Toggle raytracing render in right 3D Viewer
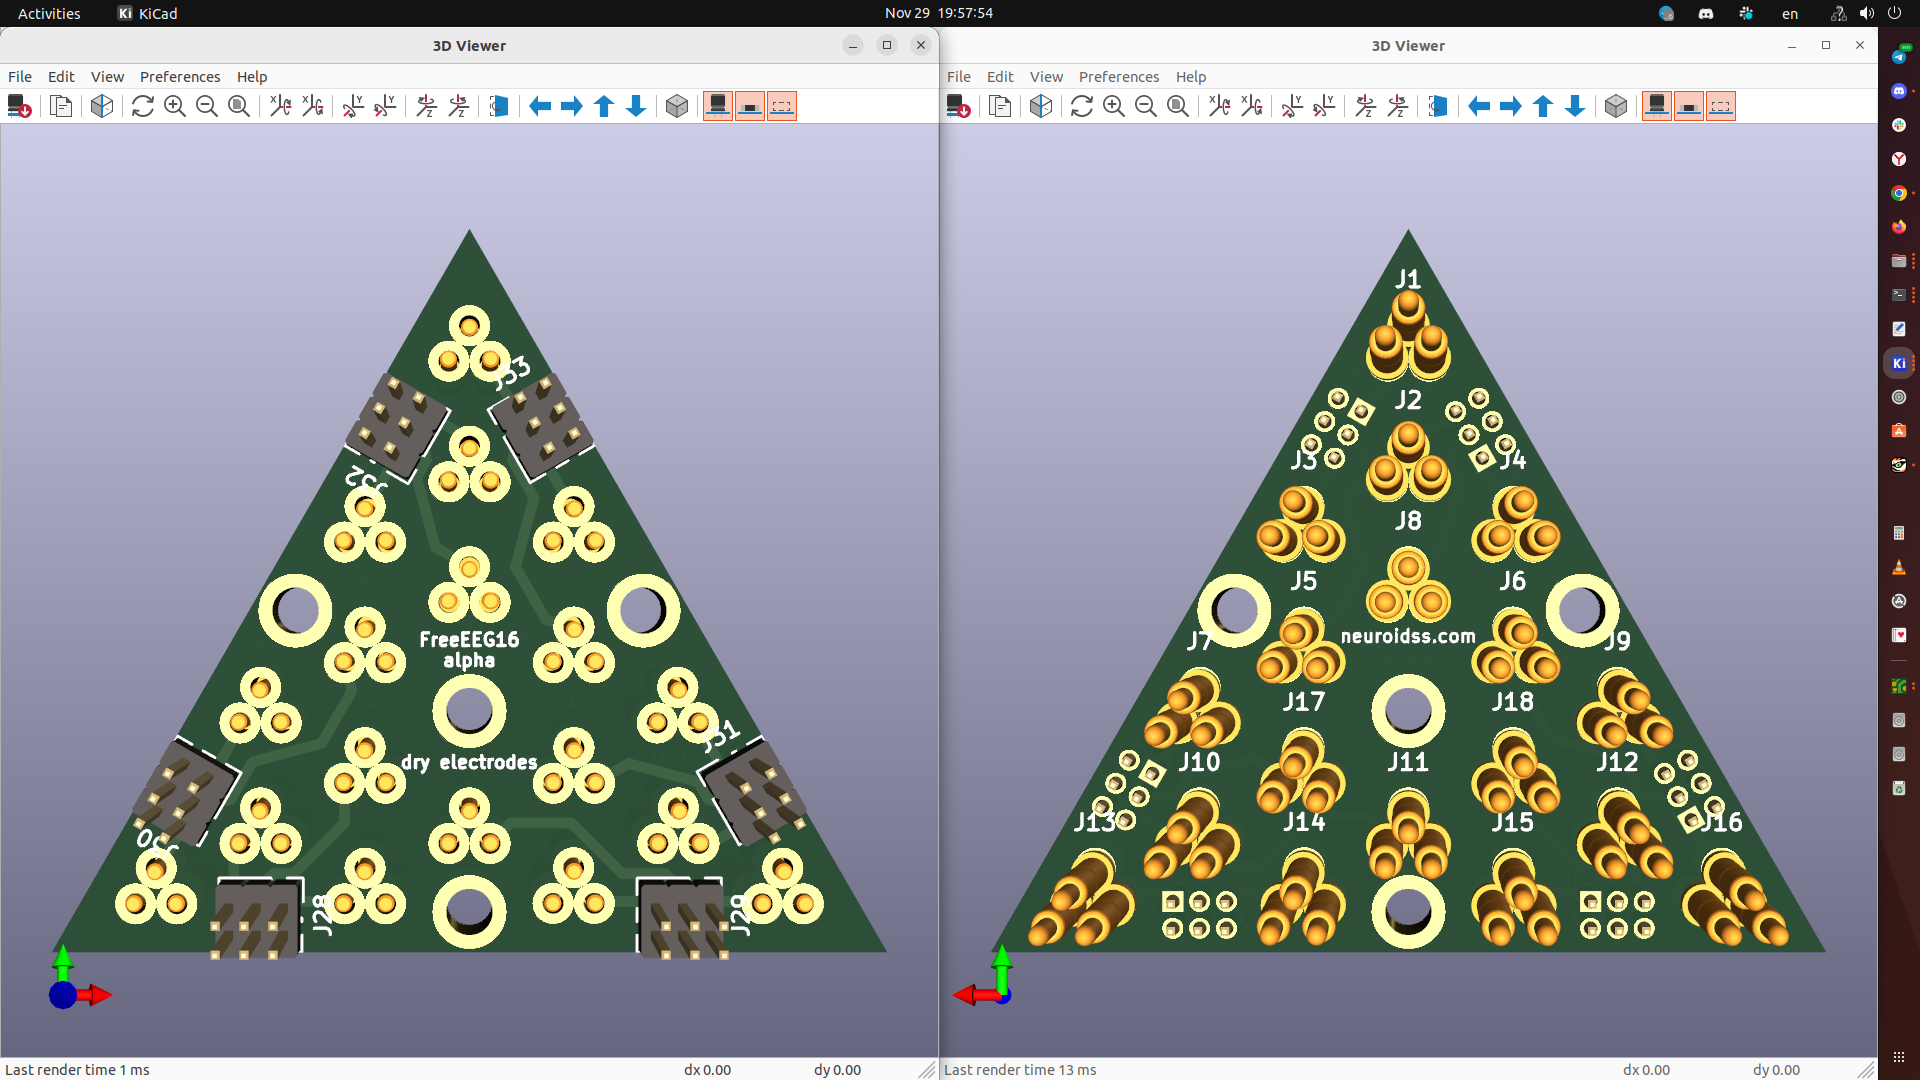The height and width of the screenshot is (1080, 1920). 1040,106
